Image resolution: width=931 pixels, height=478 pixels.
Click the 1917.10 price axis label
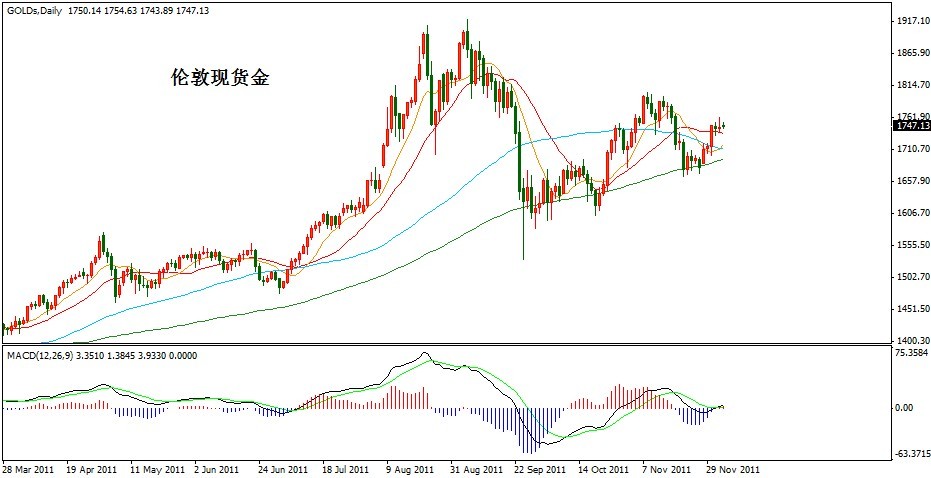(913, 21)
